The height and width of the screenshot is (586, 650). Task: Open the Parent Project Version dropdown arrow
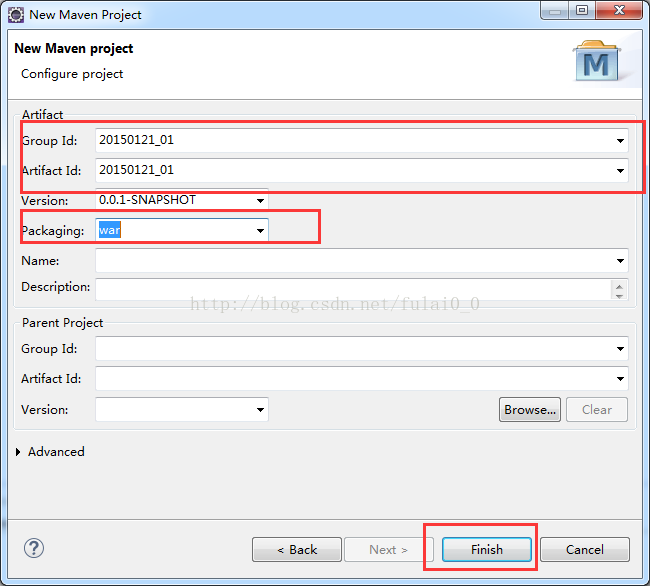coord(260,410)
